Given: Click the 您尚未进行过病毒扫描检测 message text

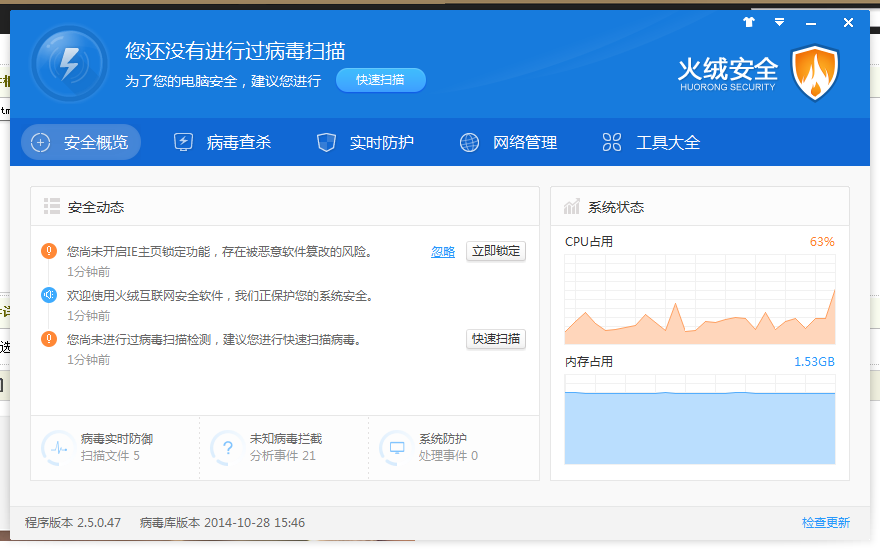Looking at the screenshot, I should coord(214,340).
